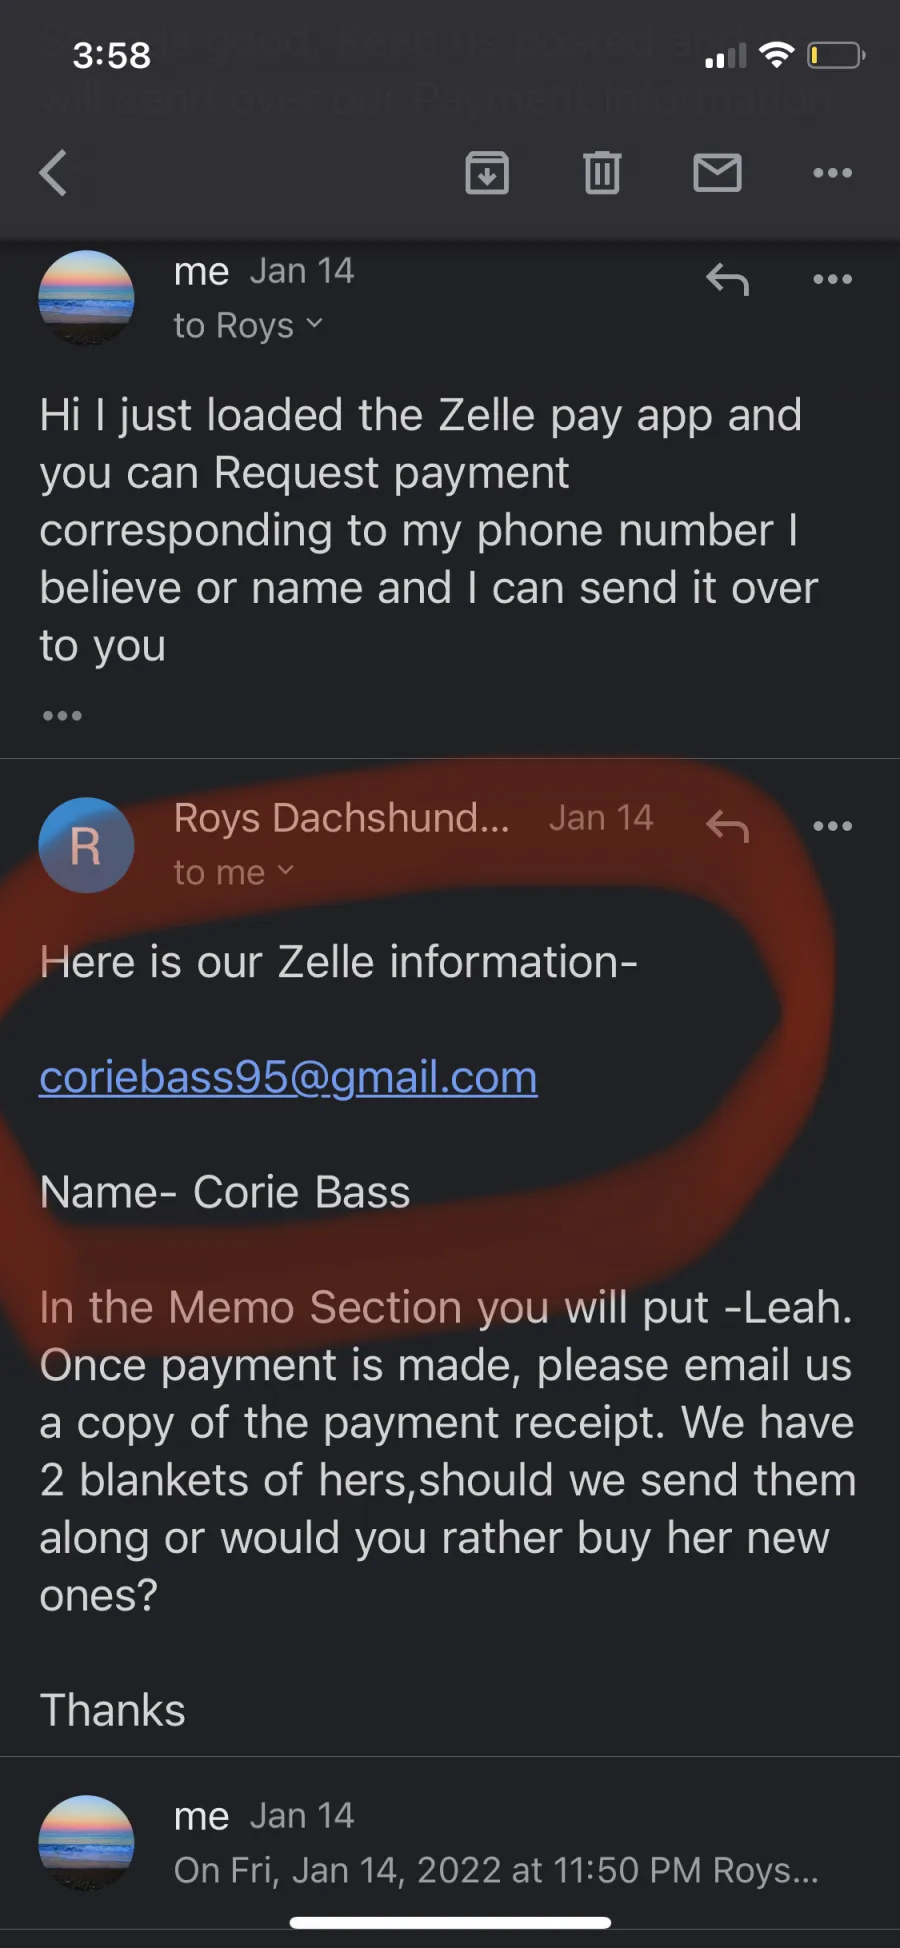Screen dimensions: 900x1948
Task: Reply to the first message from me
Action: click(x=727, y=280)
